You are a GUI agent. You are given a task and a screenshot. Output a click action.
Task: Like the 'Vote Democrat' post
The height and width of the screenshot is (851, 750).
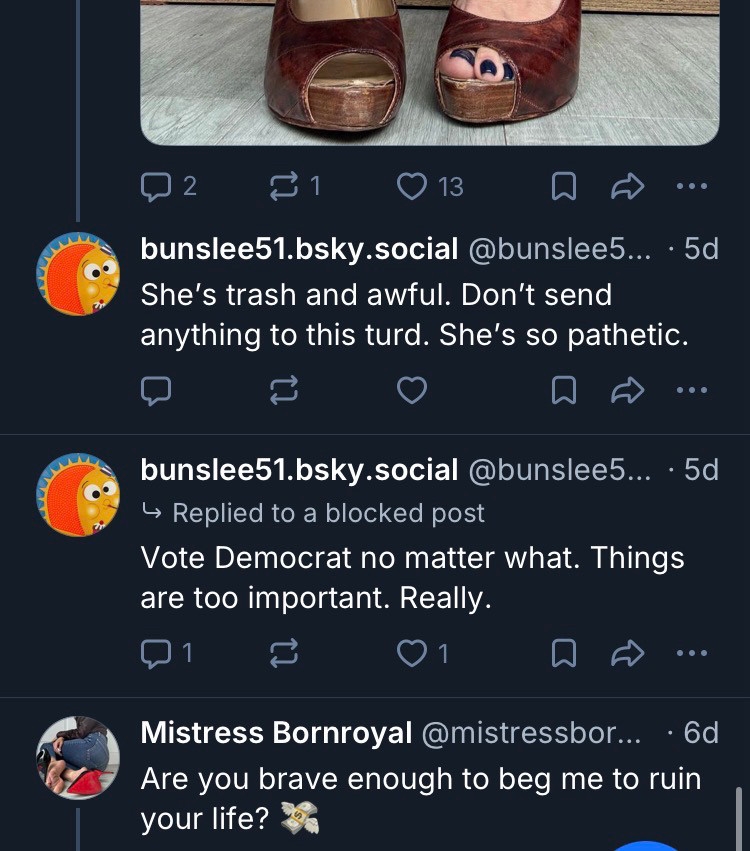[412, 653]
